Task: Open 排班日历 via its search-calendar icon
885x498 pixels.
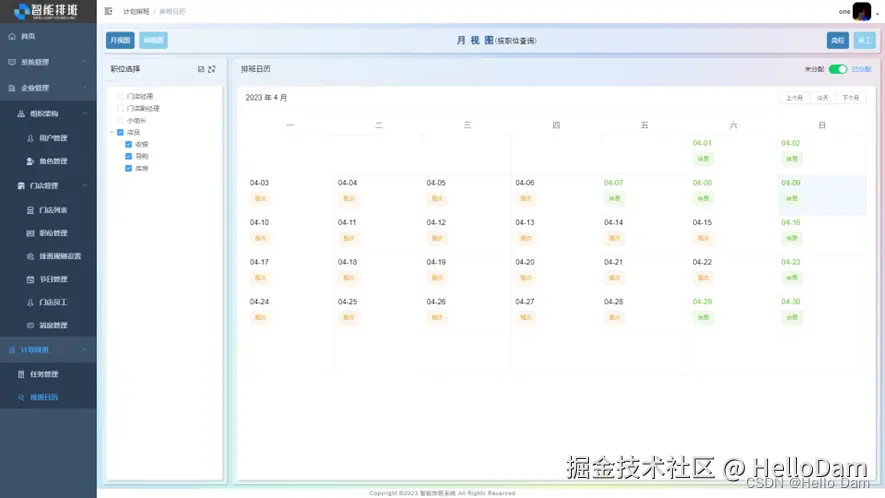Action: (x=21, y=397)
